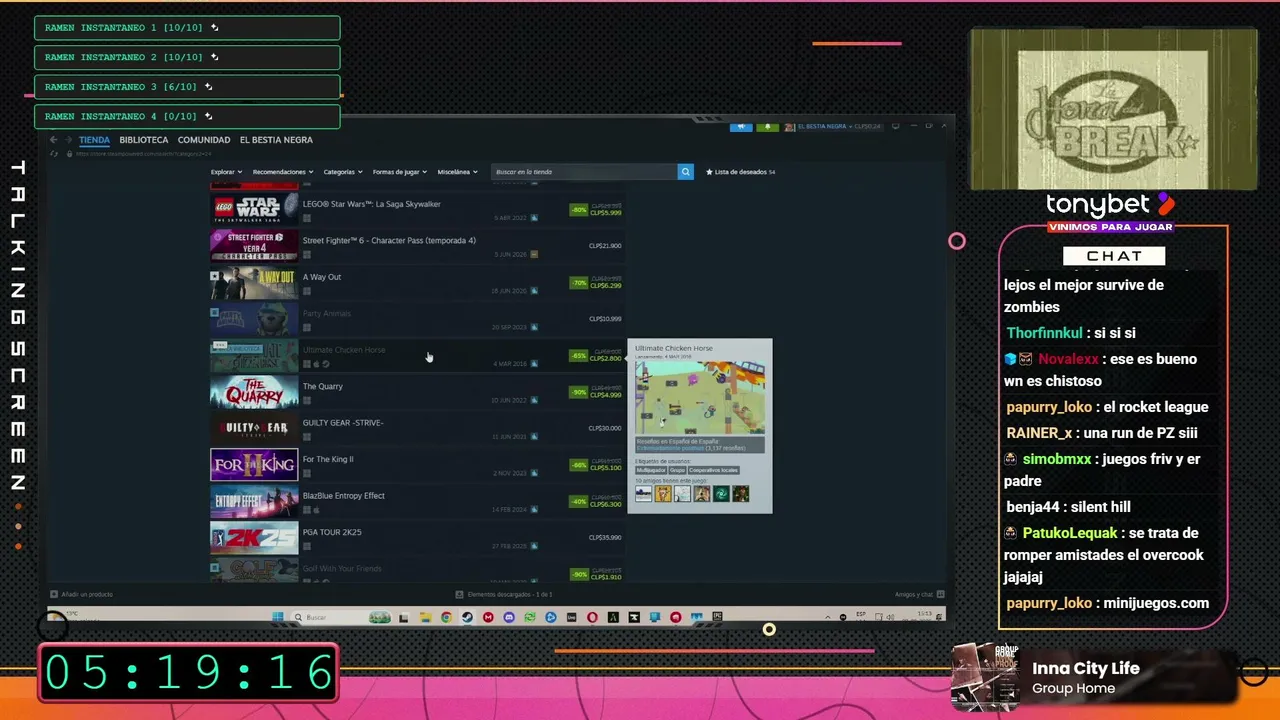
Task: Open the Formas de jugar dropdown
Action: pos(400,172)
